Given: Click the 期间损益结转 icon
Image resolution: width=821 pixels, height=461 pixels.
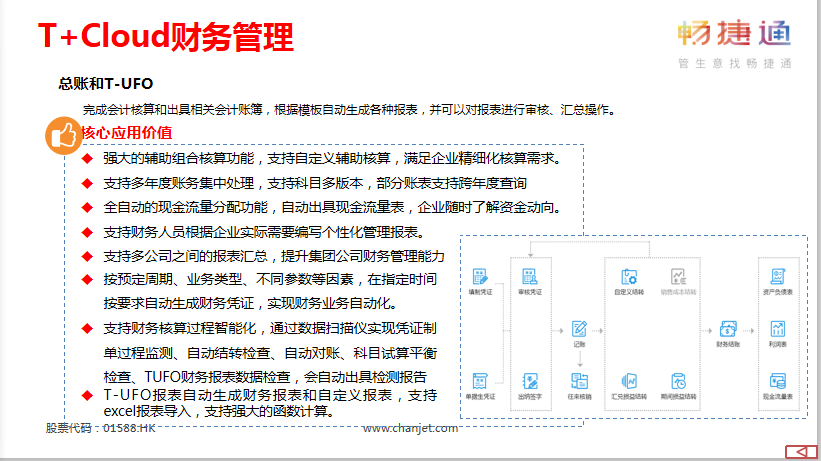Looking at the screenshot, I should (x=678, y=381).
